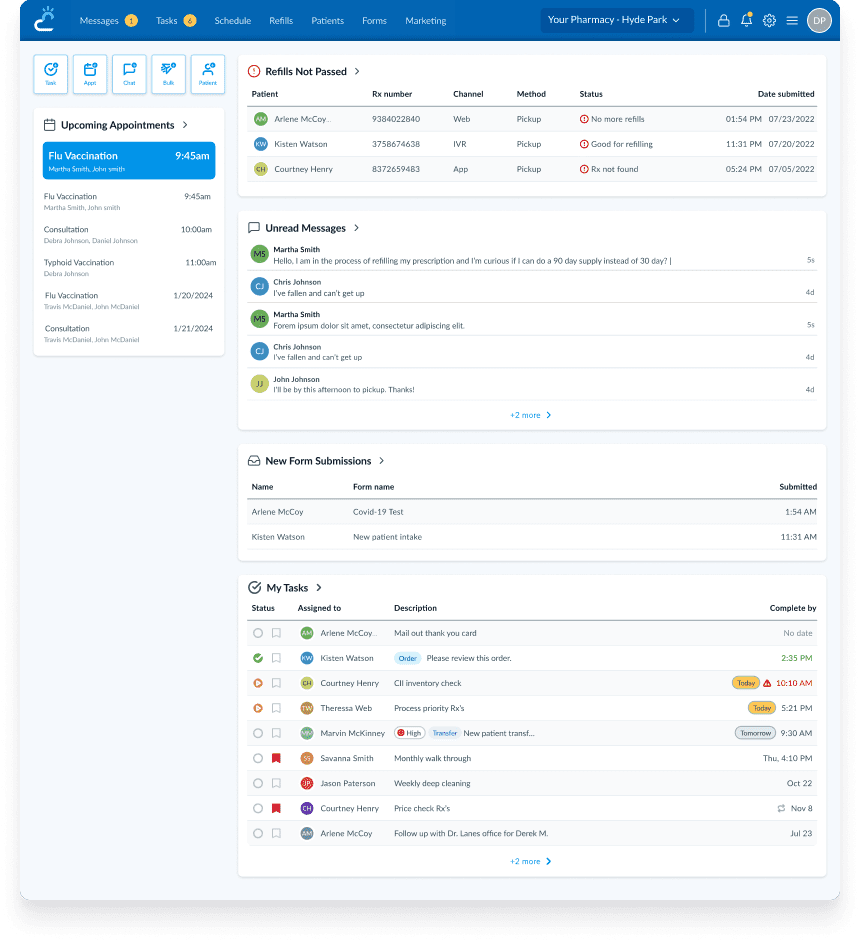Click John Johnson's avatar in messages
Image resolution: width=860 pixels, height=940 pixels.
point(259,384)
